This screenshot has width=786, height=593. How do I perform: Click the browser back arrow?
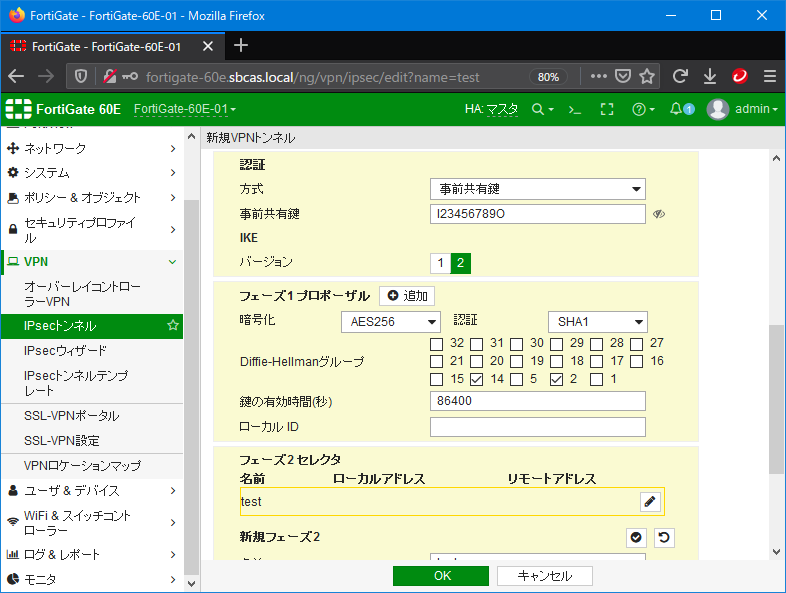tap(16, 76)
